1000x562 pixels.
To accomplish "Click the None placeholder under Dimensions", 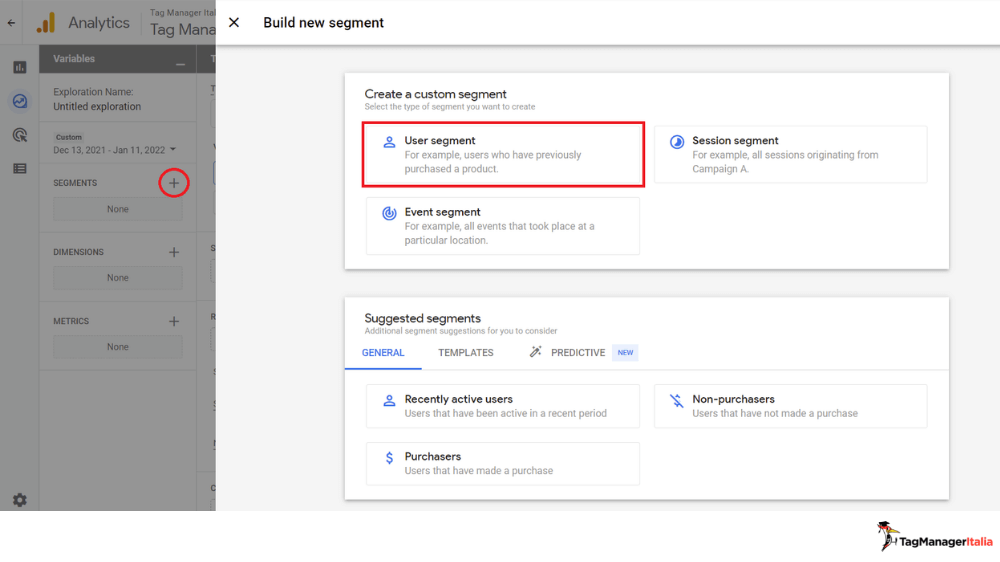I will click(118, 278).
